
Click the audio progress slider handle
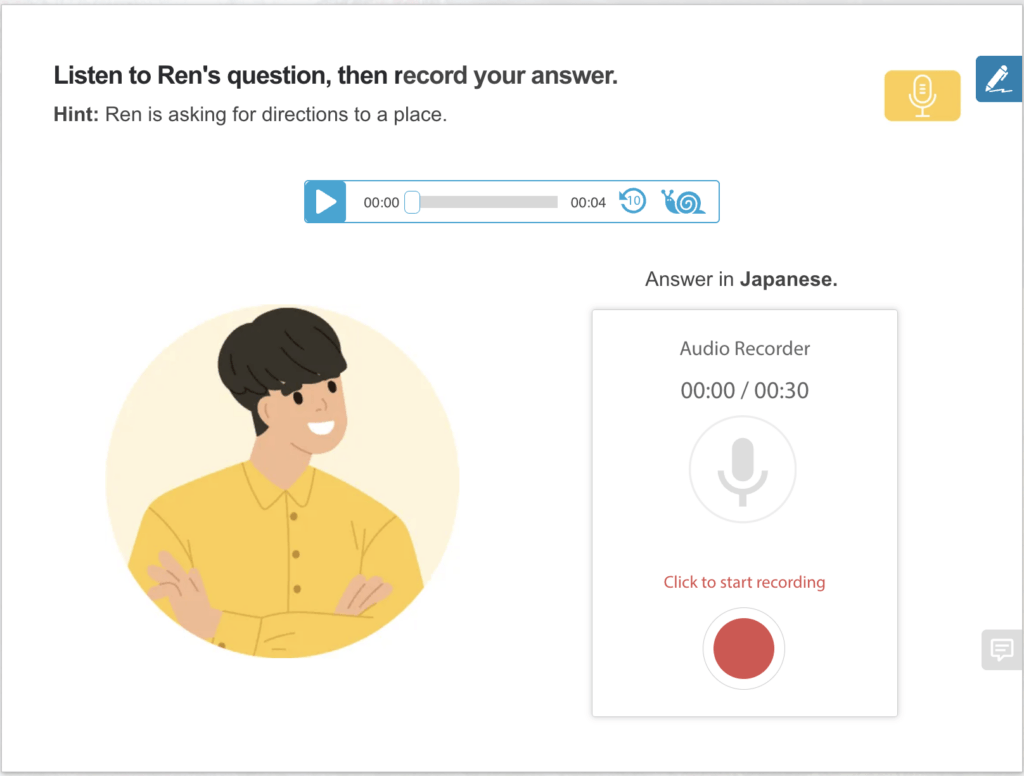[x=411, y=202]
